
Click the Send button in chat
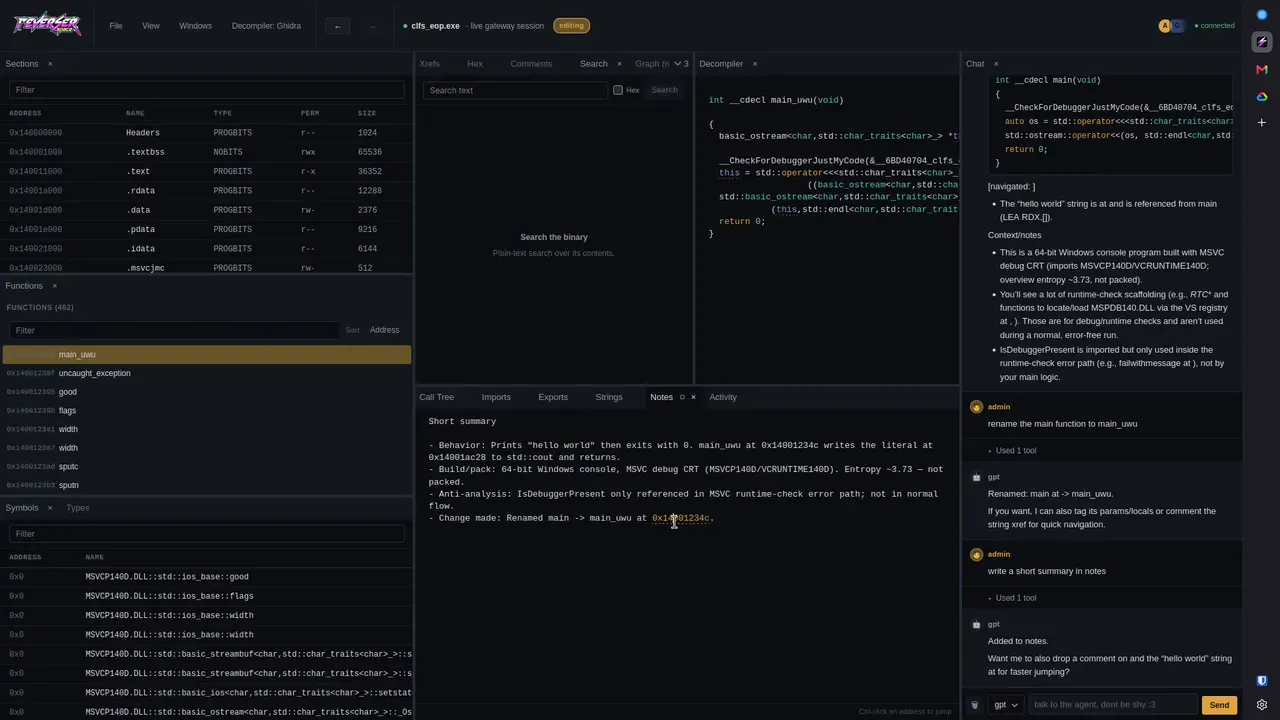point(1219,705)
